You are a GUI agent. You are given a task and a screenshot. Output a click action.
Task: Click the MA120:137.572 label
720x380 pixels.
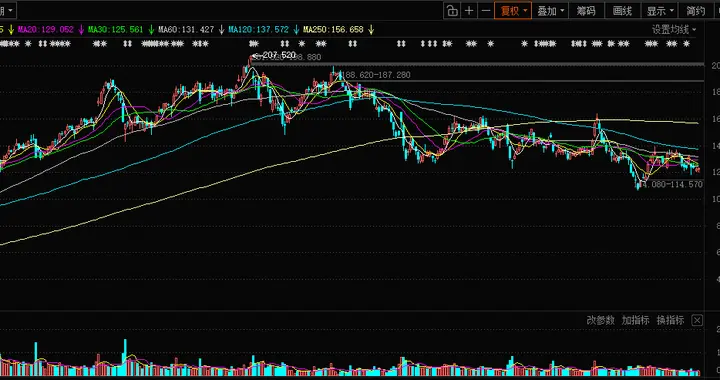click(x=259, y=30)
